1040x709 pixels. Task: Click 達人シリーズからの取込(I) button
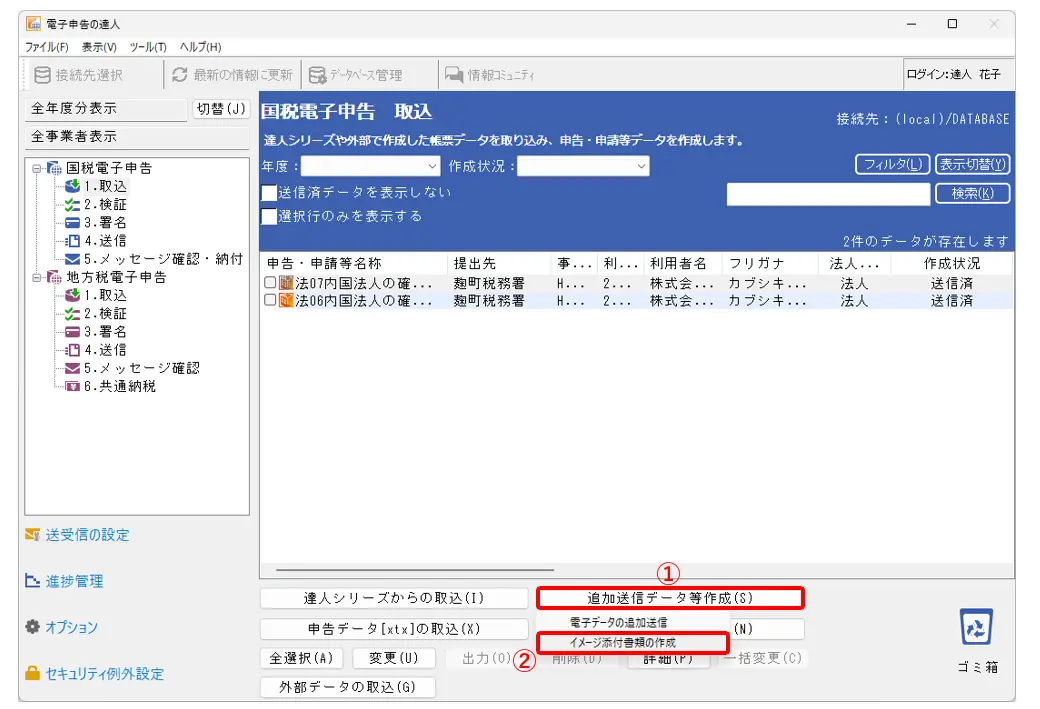point(394,598)
